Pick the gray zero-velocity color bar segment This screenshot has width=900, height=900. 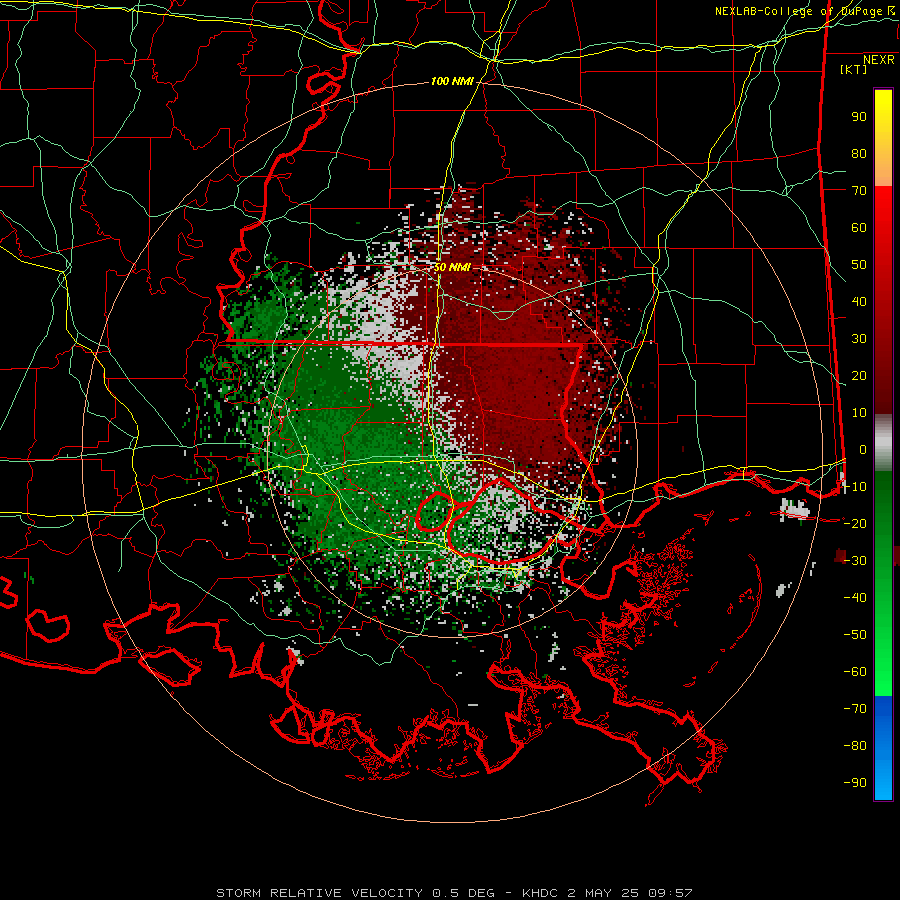pos(883,443)
